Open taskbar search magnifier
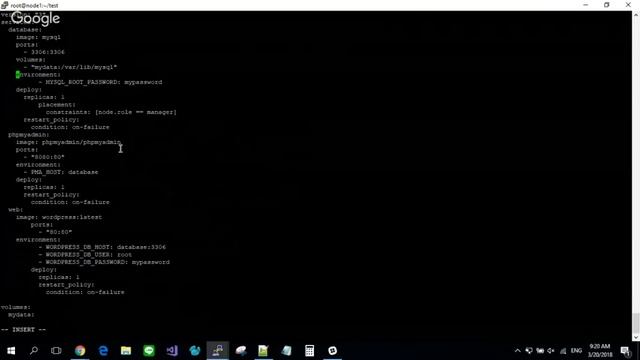This screenshot has height=360, width=640. coord(34,351)
